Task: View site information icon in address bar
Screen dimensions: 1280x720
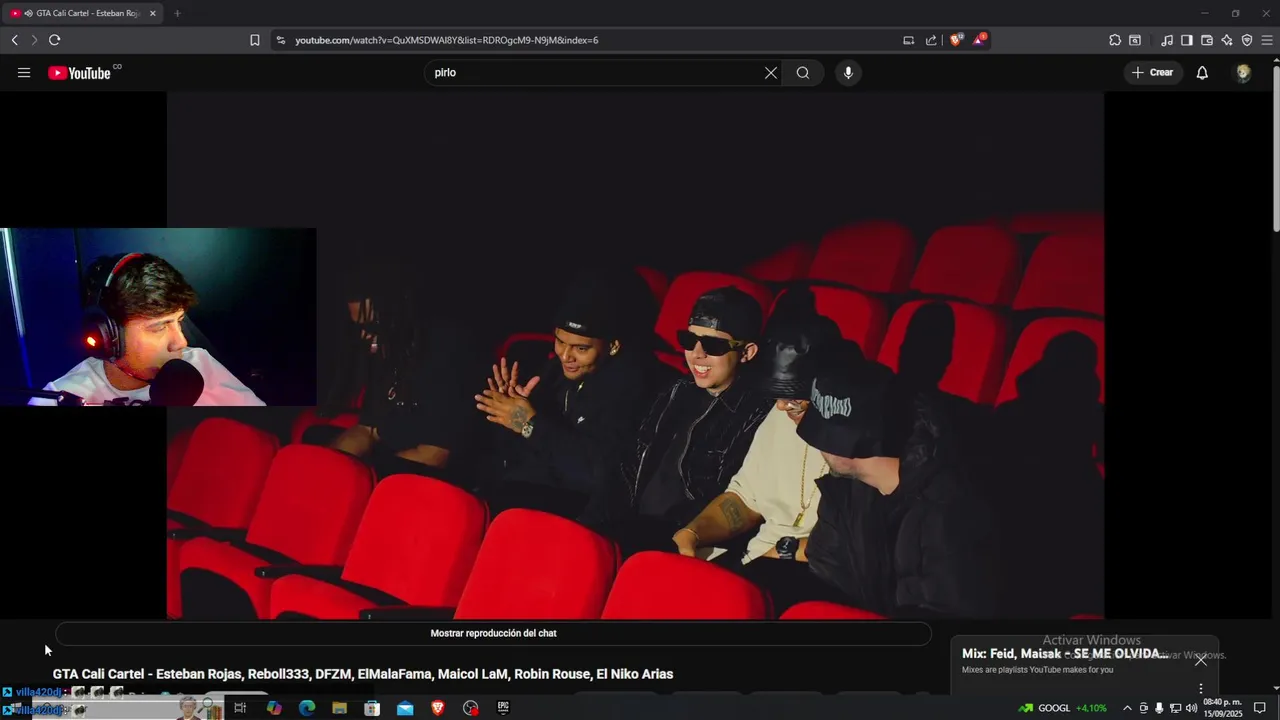Action: click(x=281, y=40)
